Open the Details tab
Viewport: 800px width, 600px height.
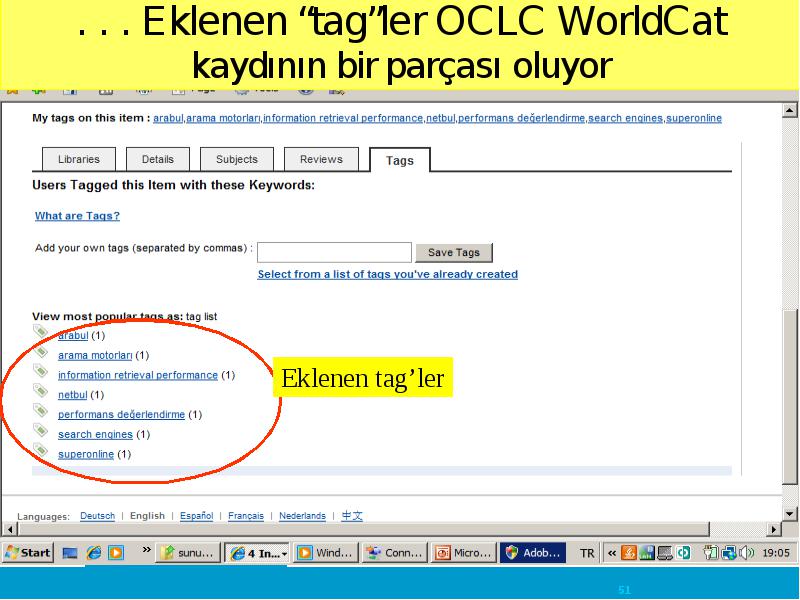tap(158, 159)
